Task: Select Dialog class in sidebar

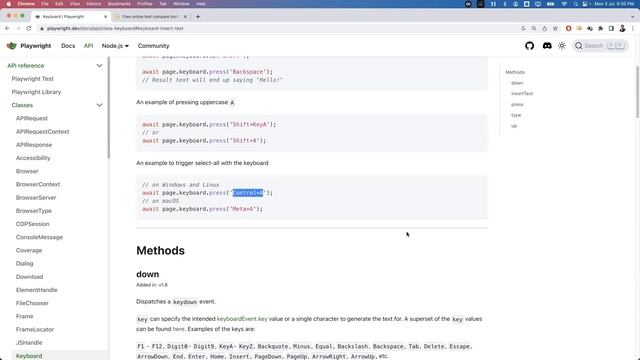Action: click(x=24, y=264)
